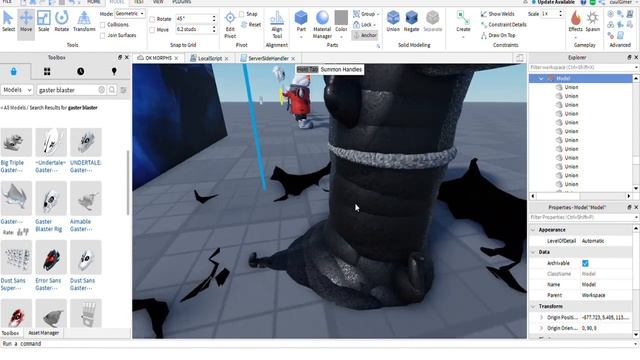Image resolution: width=640 pixels, height=360 pixels.
Task: Open Toolbox Recent tab
Action: [x=80, y=72]
